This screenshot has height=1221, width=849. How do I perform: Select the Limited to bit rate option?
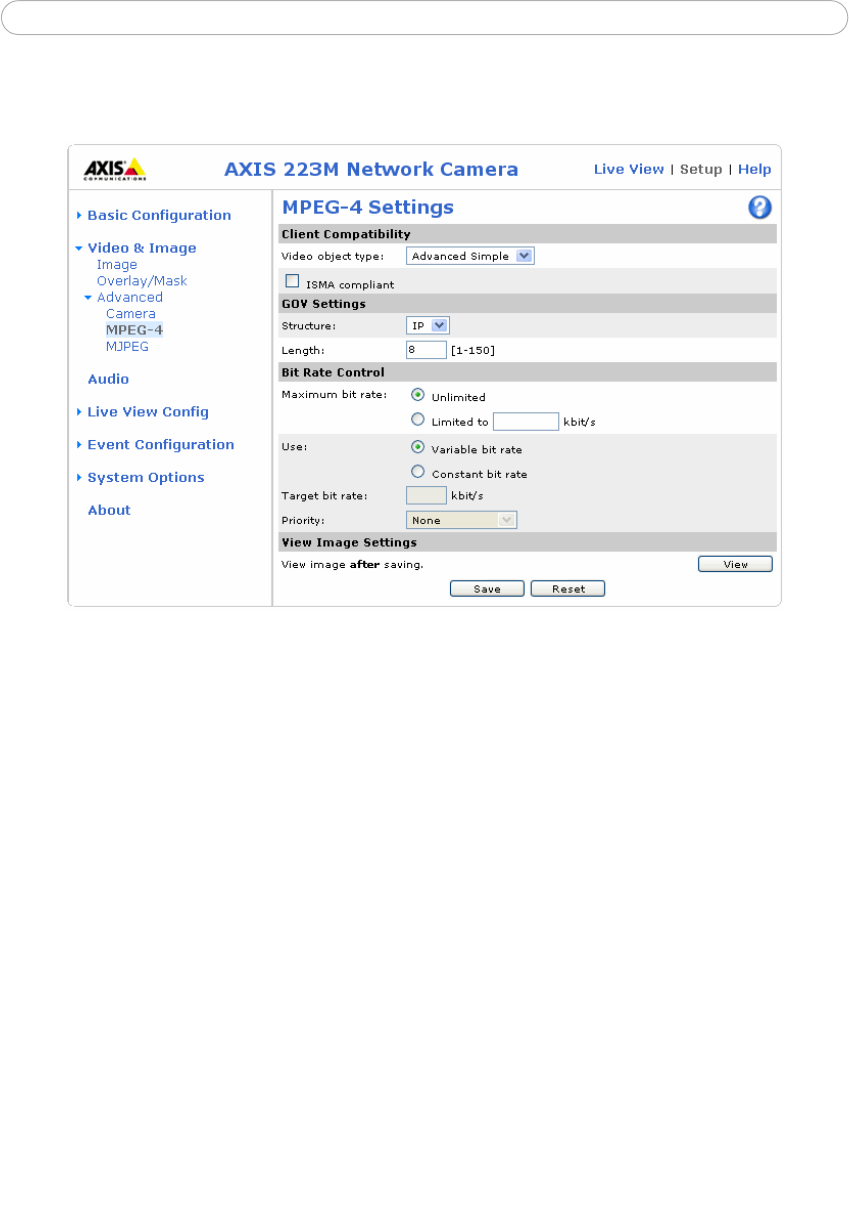pos(418,421)
